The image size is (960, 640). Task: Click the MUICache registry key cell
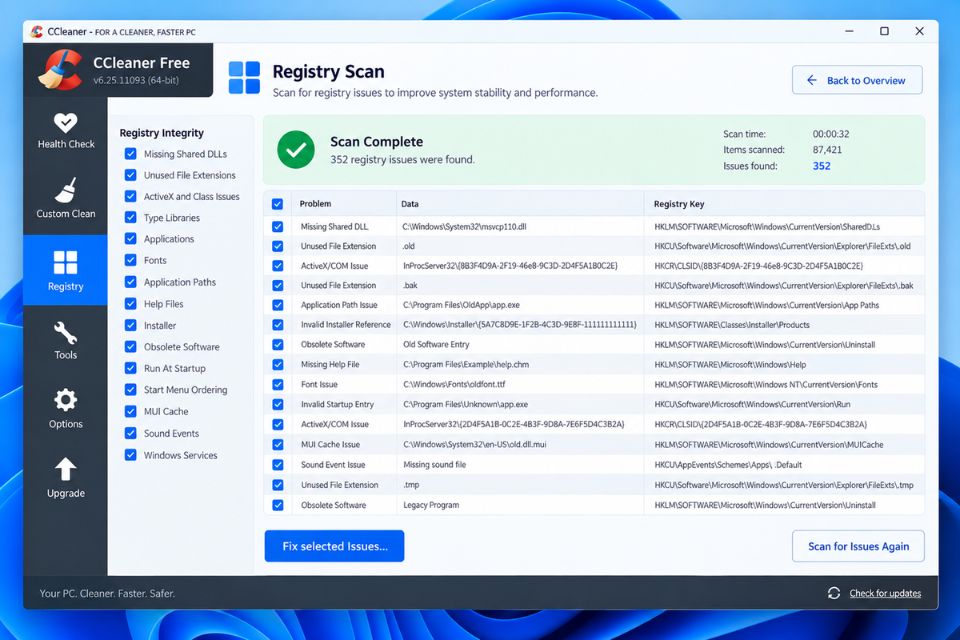pyautogui.click(x=768, y=445)
